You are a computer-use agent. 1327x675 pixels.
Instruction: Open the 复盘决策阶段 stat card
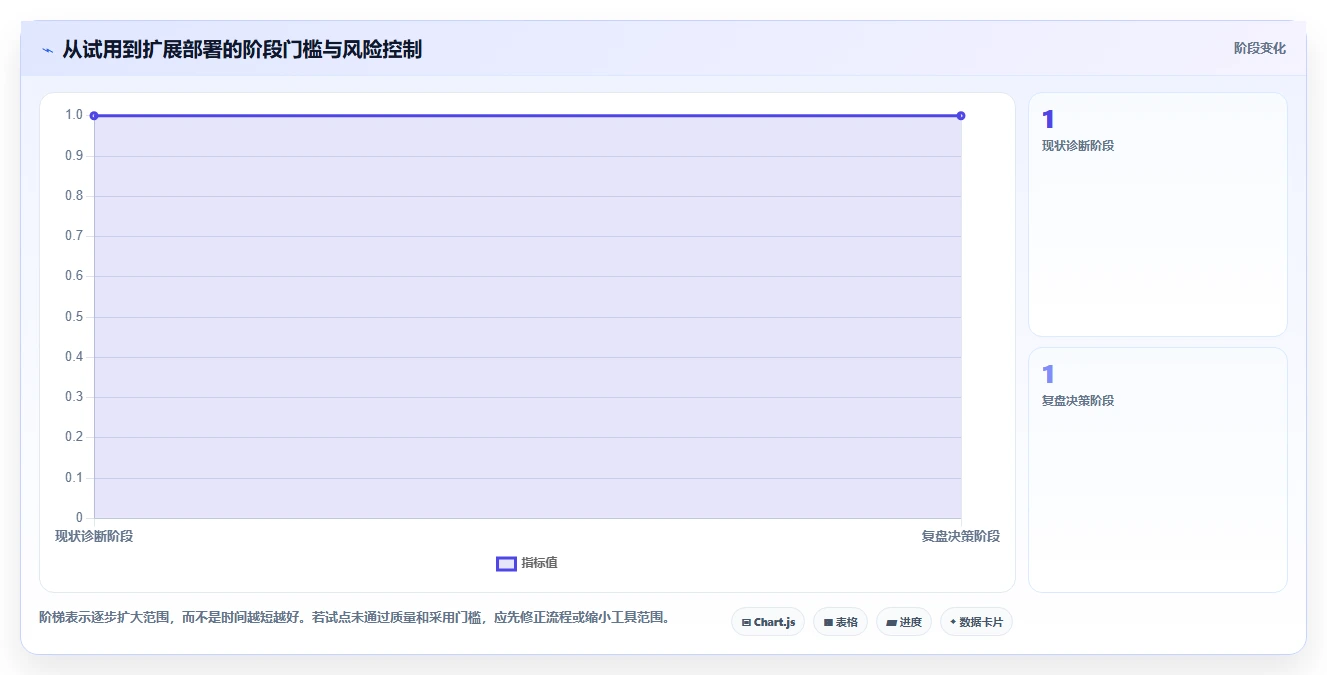click(x=1157, y=470)
